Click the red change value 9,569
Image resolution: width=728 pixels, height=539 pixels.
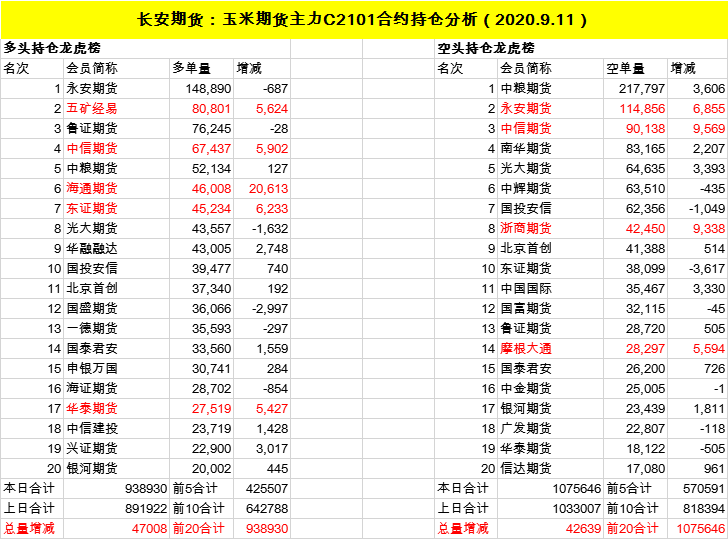(x=697, y=128)
